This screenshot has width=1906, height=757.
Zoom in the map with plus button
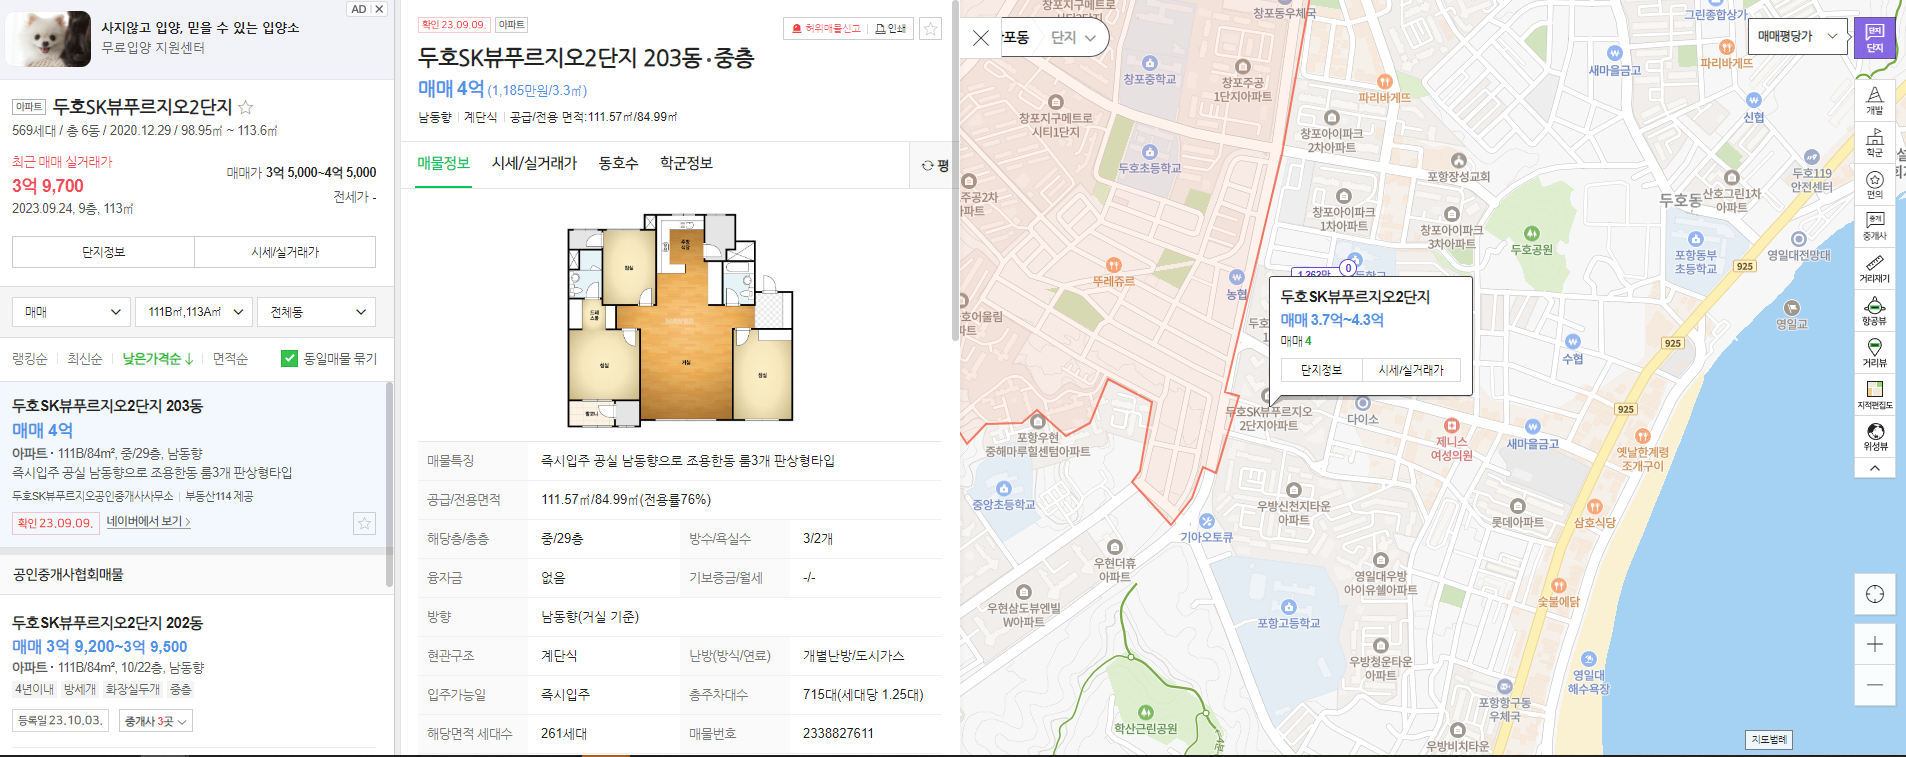click(1875, 644)
